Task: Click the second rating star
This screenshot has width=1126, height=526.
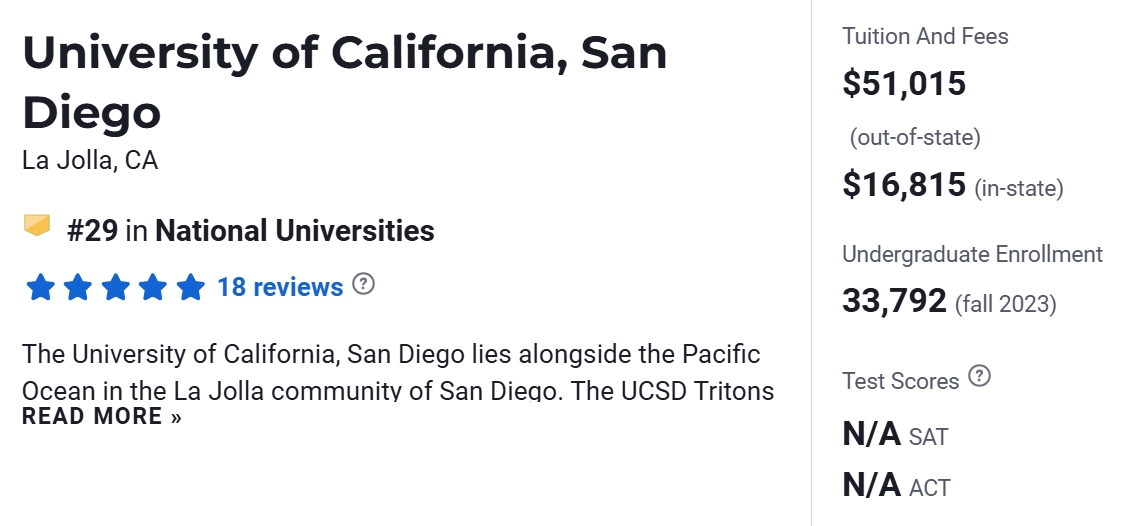Action: [x=78, y=288]
